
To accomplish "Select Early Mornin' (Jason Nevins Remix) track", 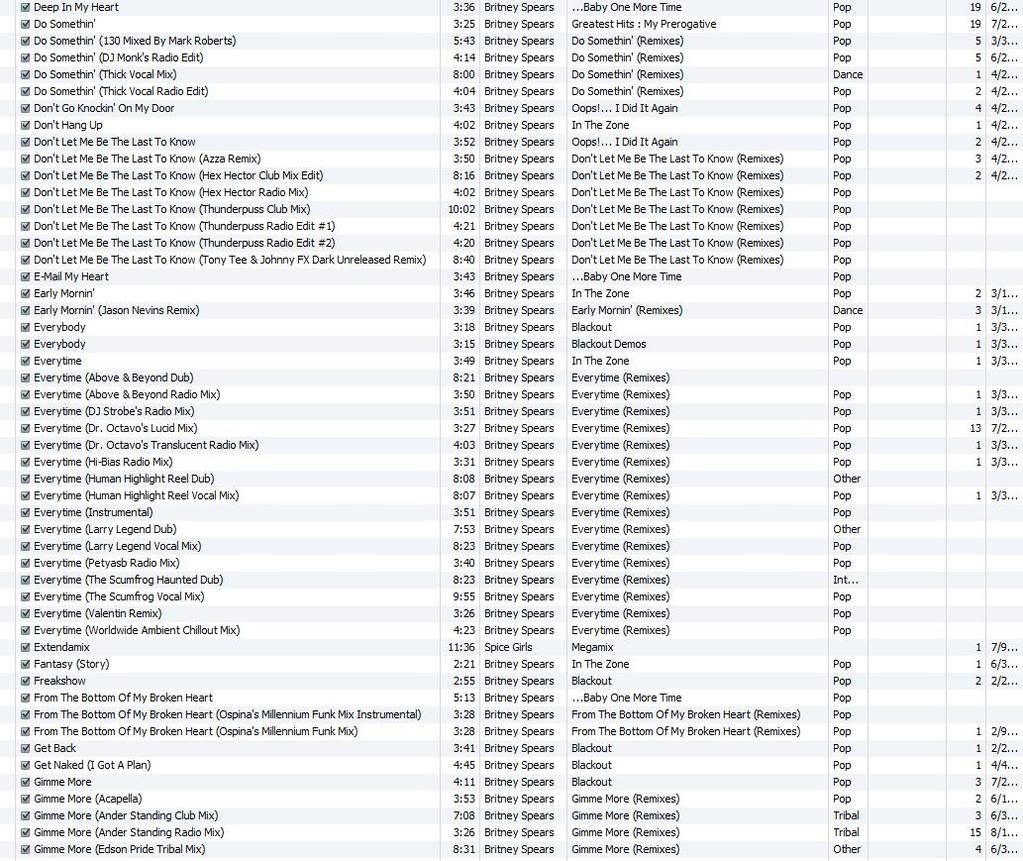I will pos(116,310).
